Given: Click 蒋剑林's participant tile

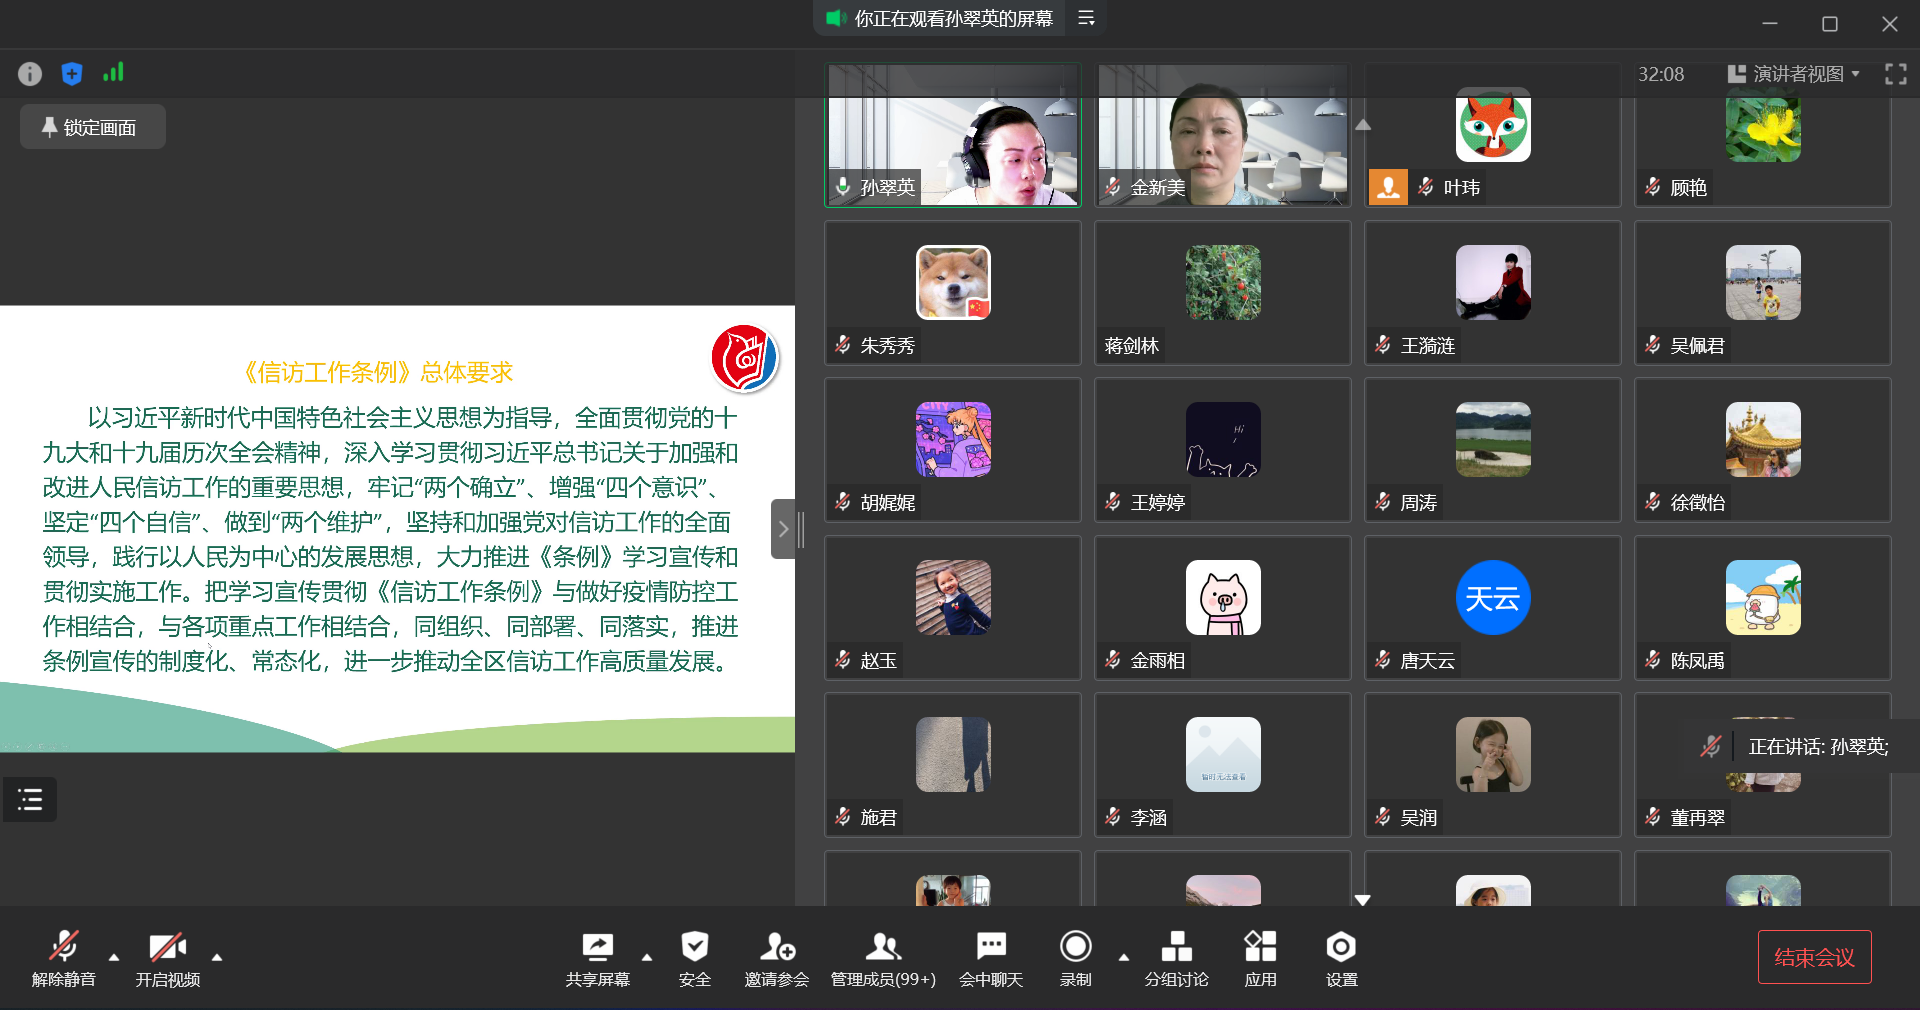Looking at the screenshot, I should pyautogui.click(x=1223, y=292).
